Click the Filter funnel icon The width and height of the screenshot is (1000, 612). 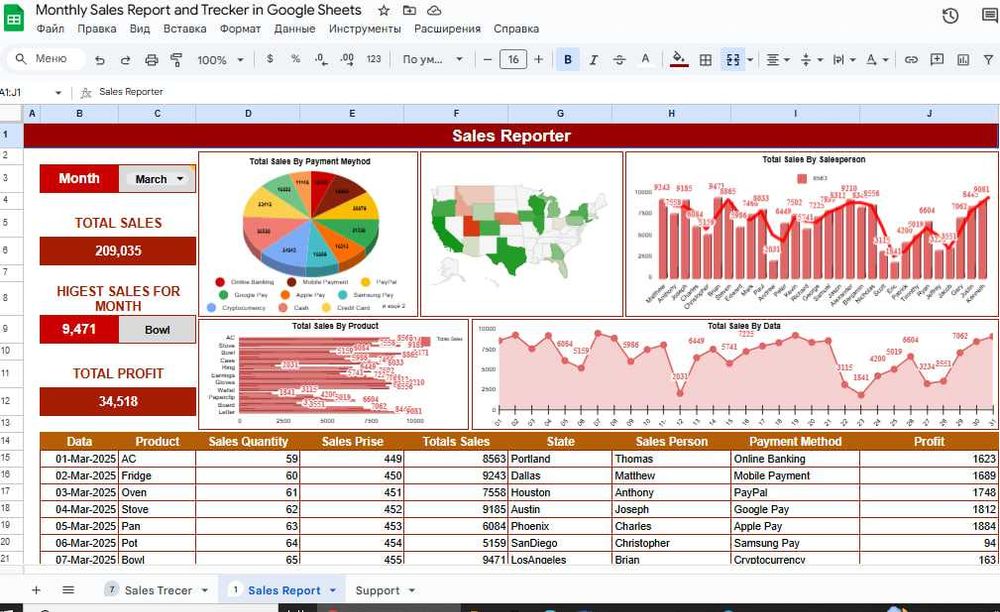(989, 59)
